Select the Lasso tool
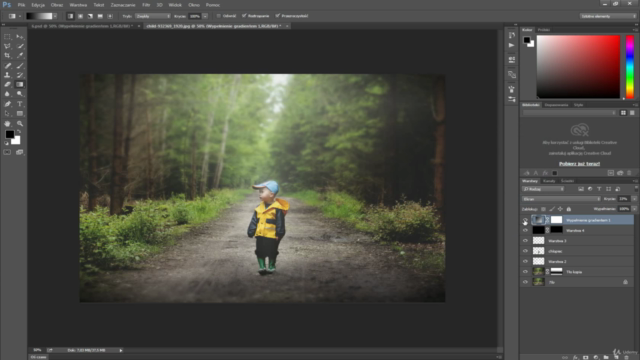The image size is (640, 360). pyautogui.click(x=7, y=46)
